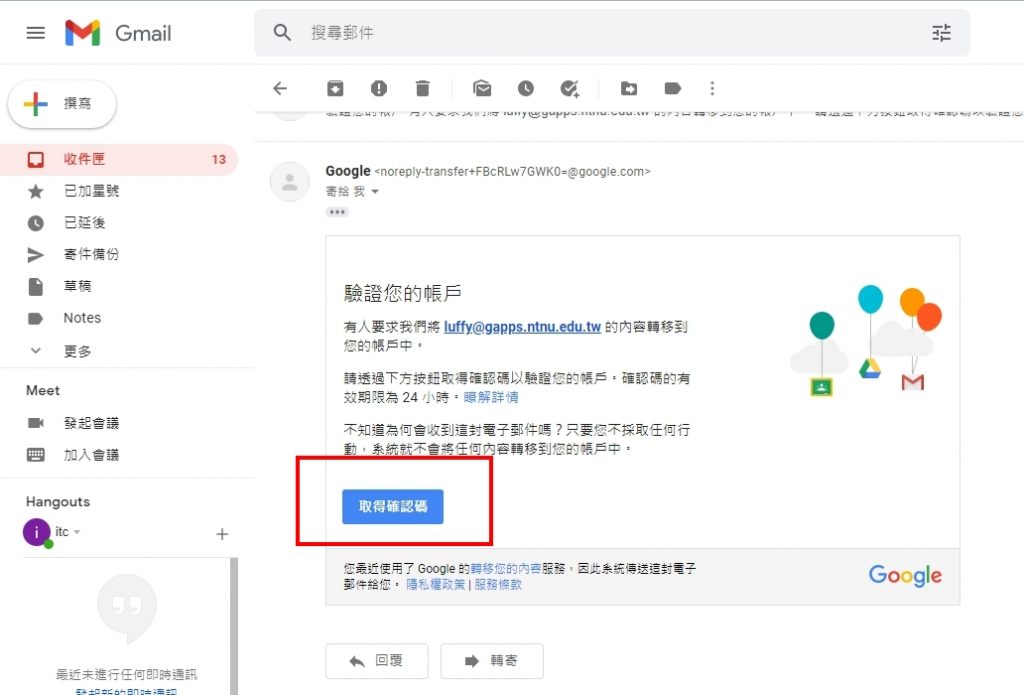Start a meeting with 發起會議
Image resolution: width=1024 pixels, height=695 pixels.
[91, 423]
